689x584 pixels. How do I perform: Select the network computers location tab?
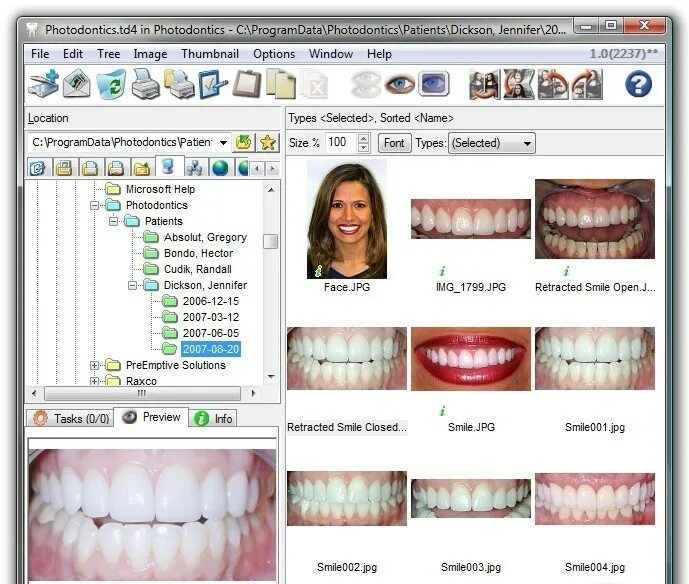pyautogui.click(x=194, y=167)
